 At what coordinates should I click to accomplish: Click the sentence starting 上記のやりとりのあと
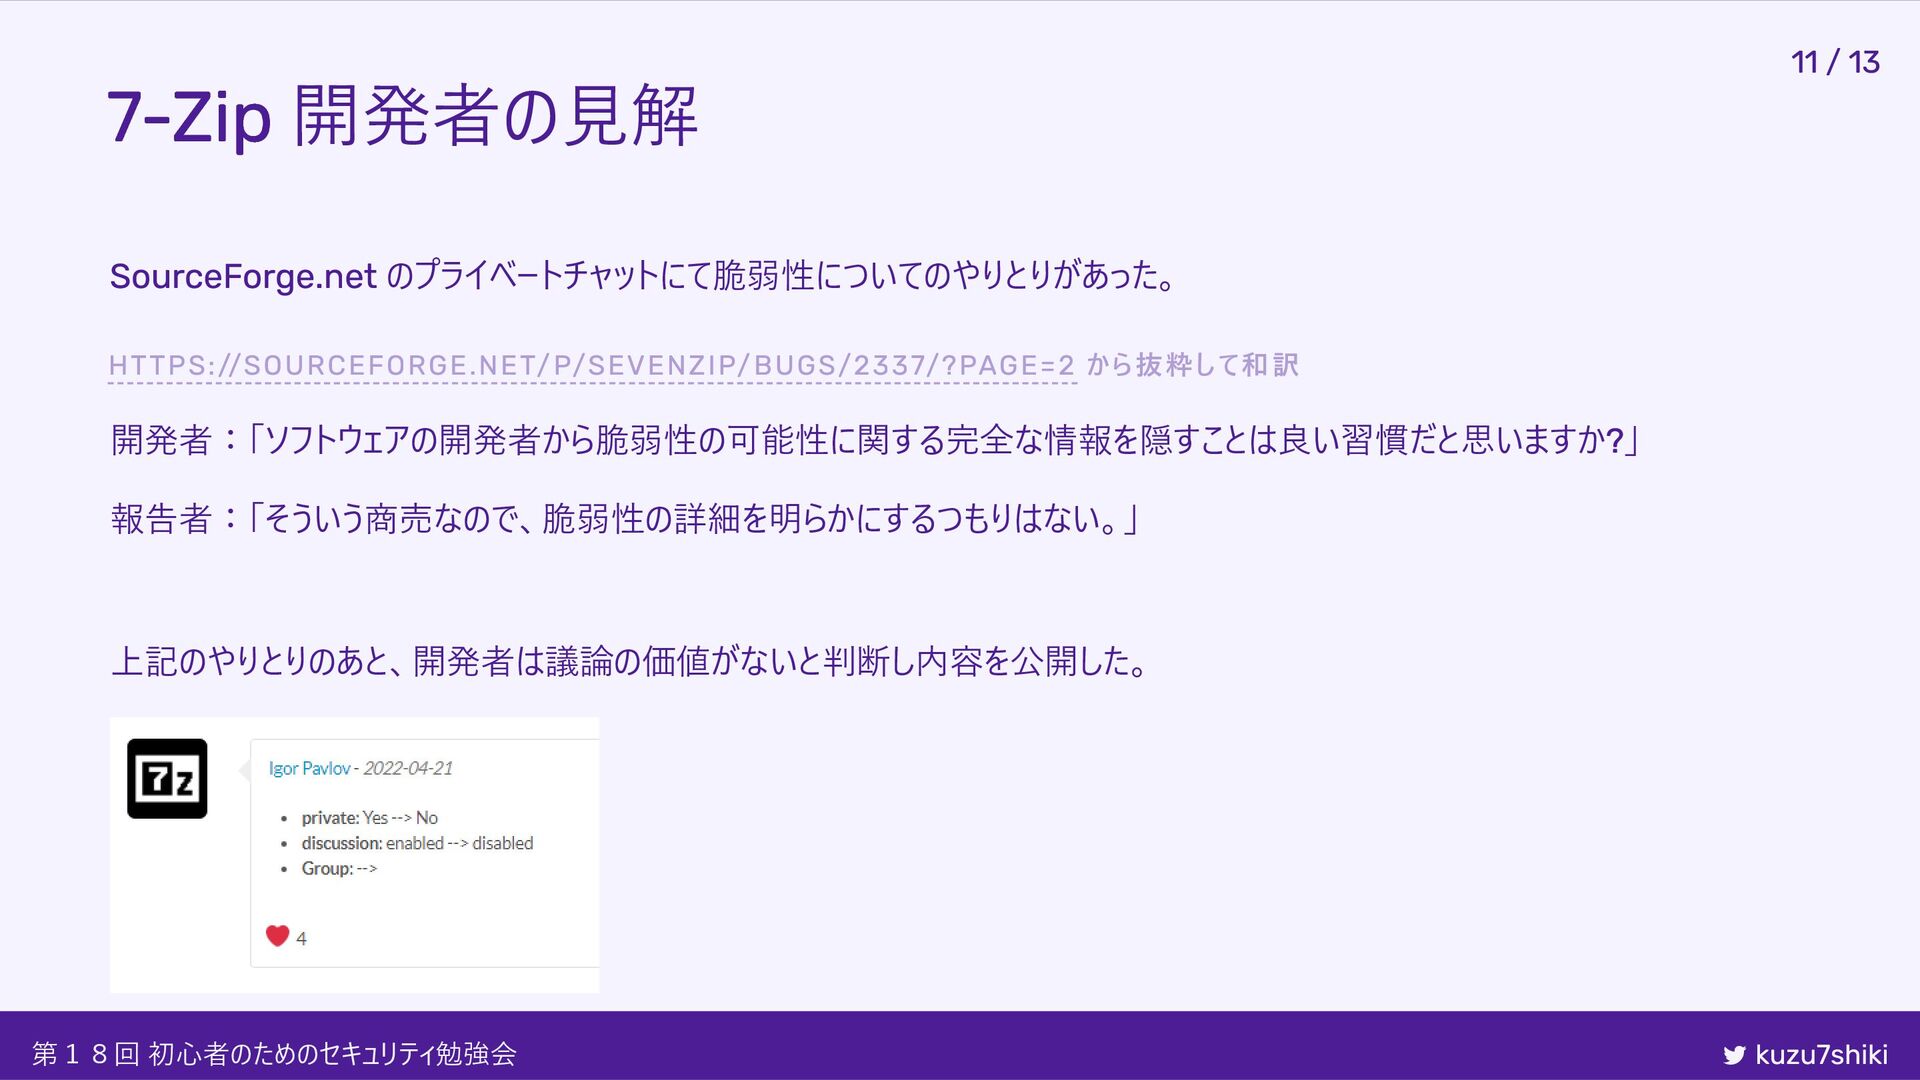[x=630, y=662]
